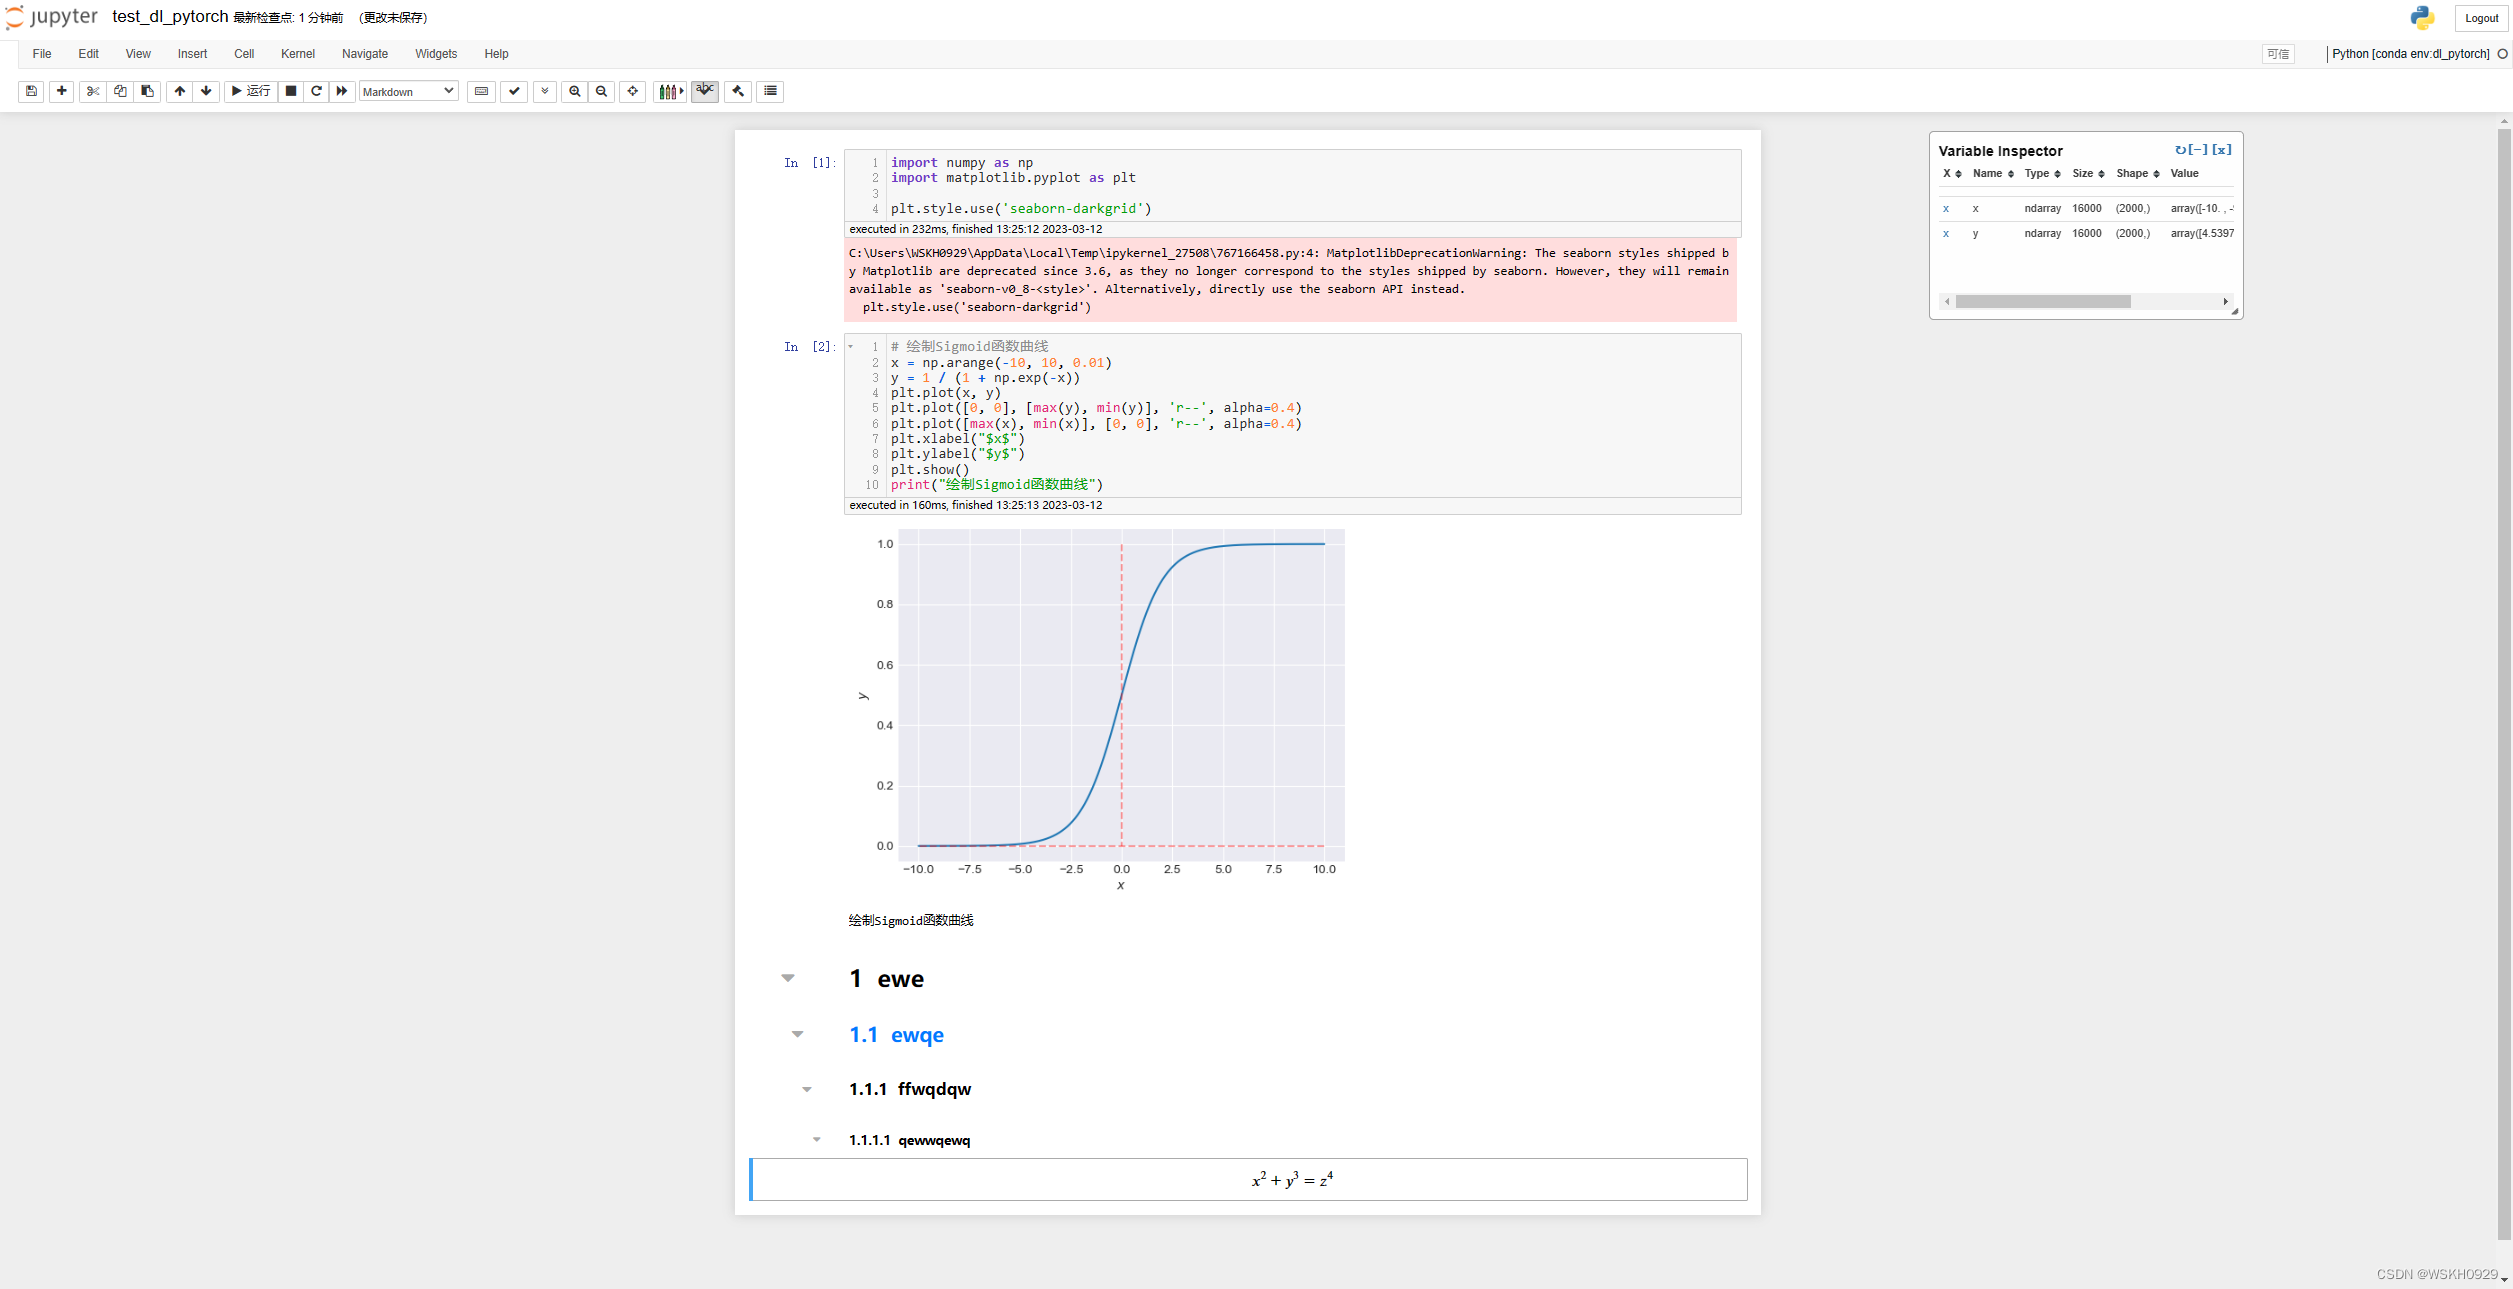Click the double chevron down toolbar icon

[x=545, y=91]
